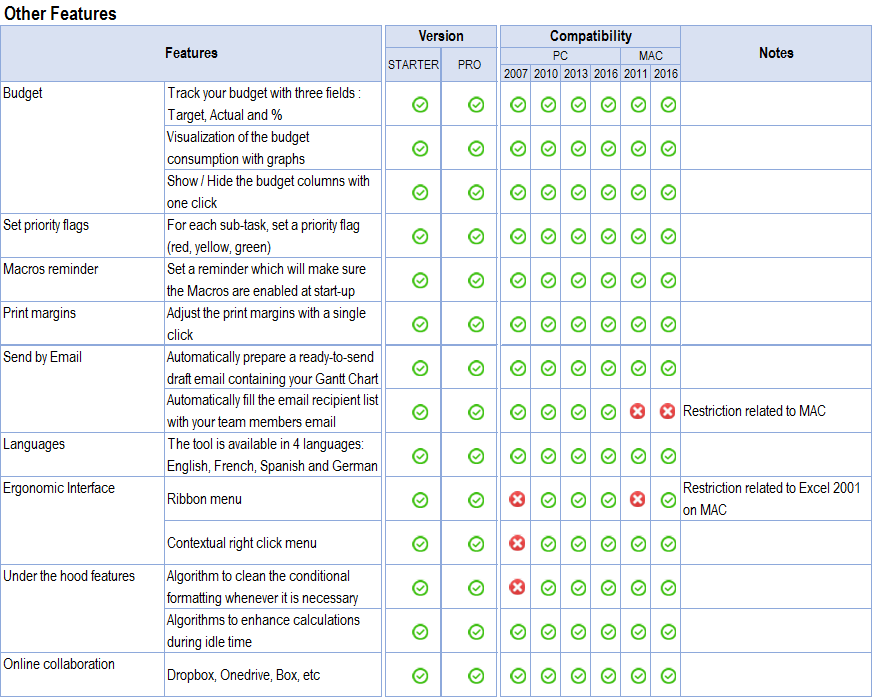Click red X for Ribbon menu under MAC 2011
The width and height of the screenshot is (873, 698).
637,499
